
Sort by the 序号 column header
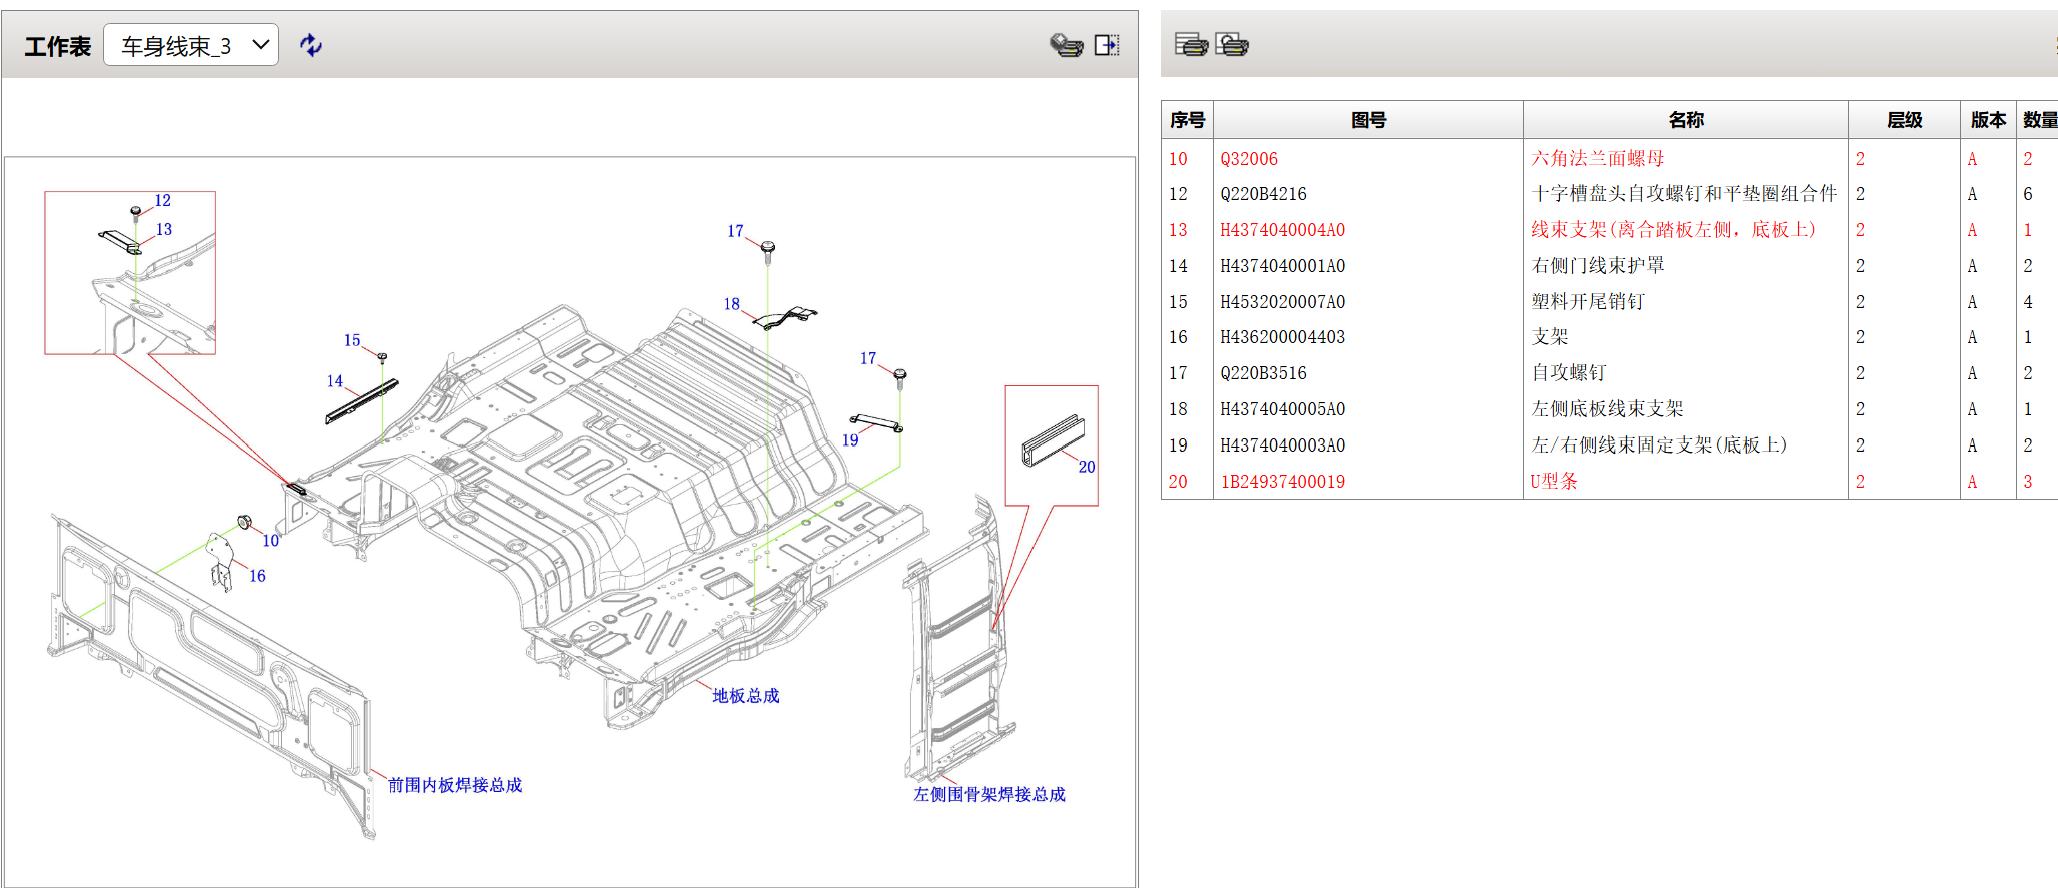coord(1187,120)
